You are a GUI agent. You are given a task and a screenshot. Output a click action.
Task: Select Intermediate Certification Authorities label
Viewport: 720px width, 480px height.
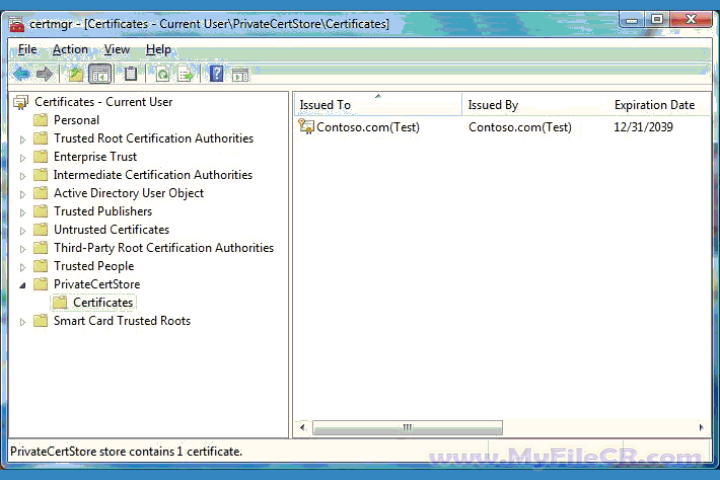pos(153,175)
